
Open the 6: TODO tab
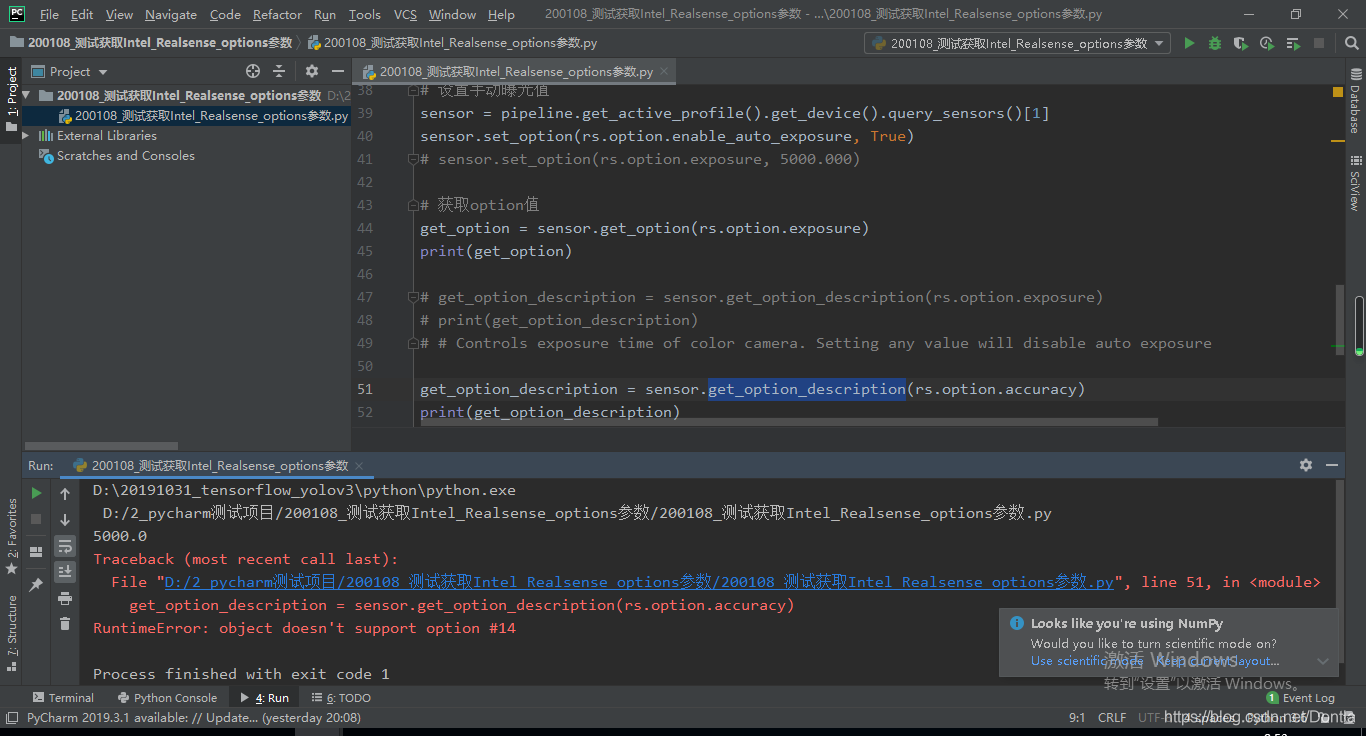point(341,698)
